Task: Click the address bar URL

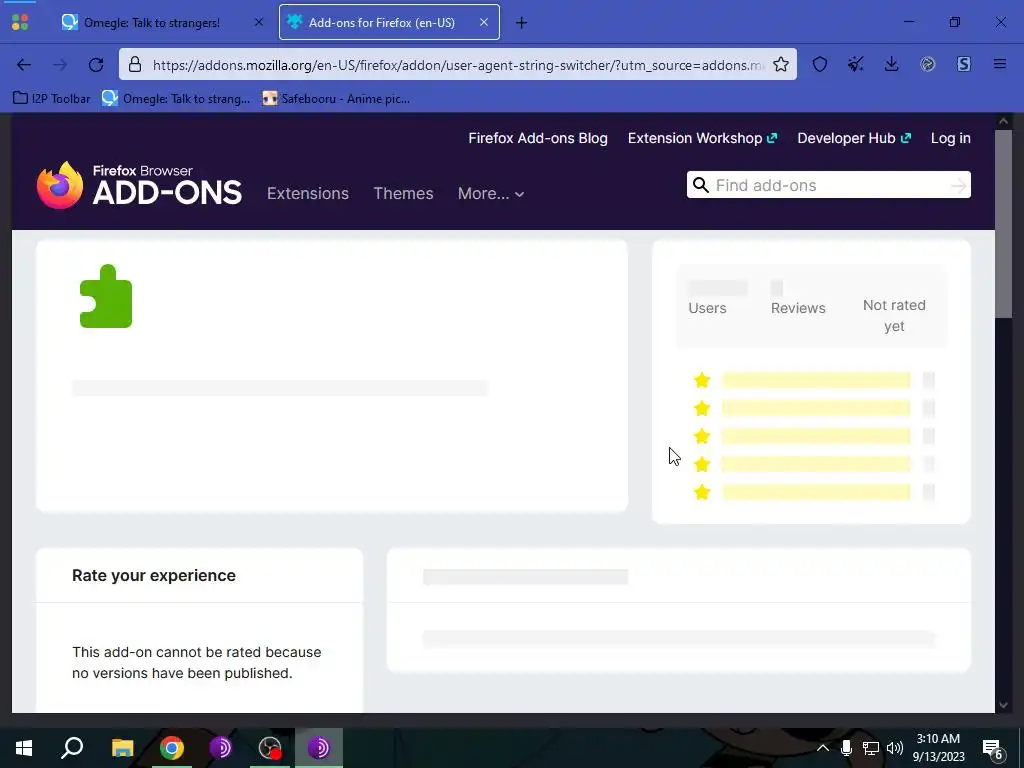Action: [457, 65]
